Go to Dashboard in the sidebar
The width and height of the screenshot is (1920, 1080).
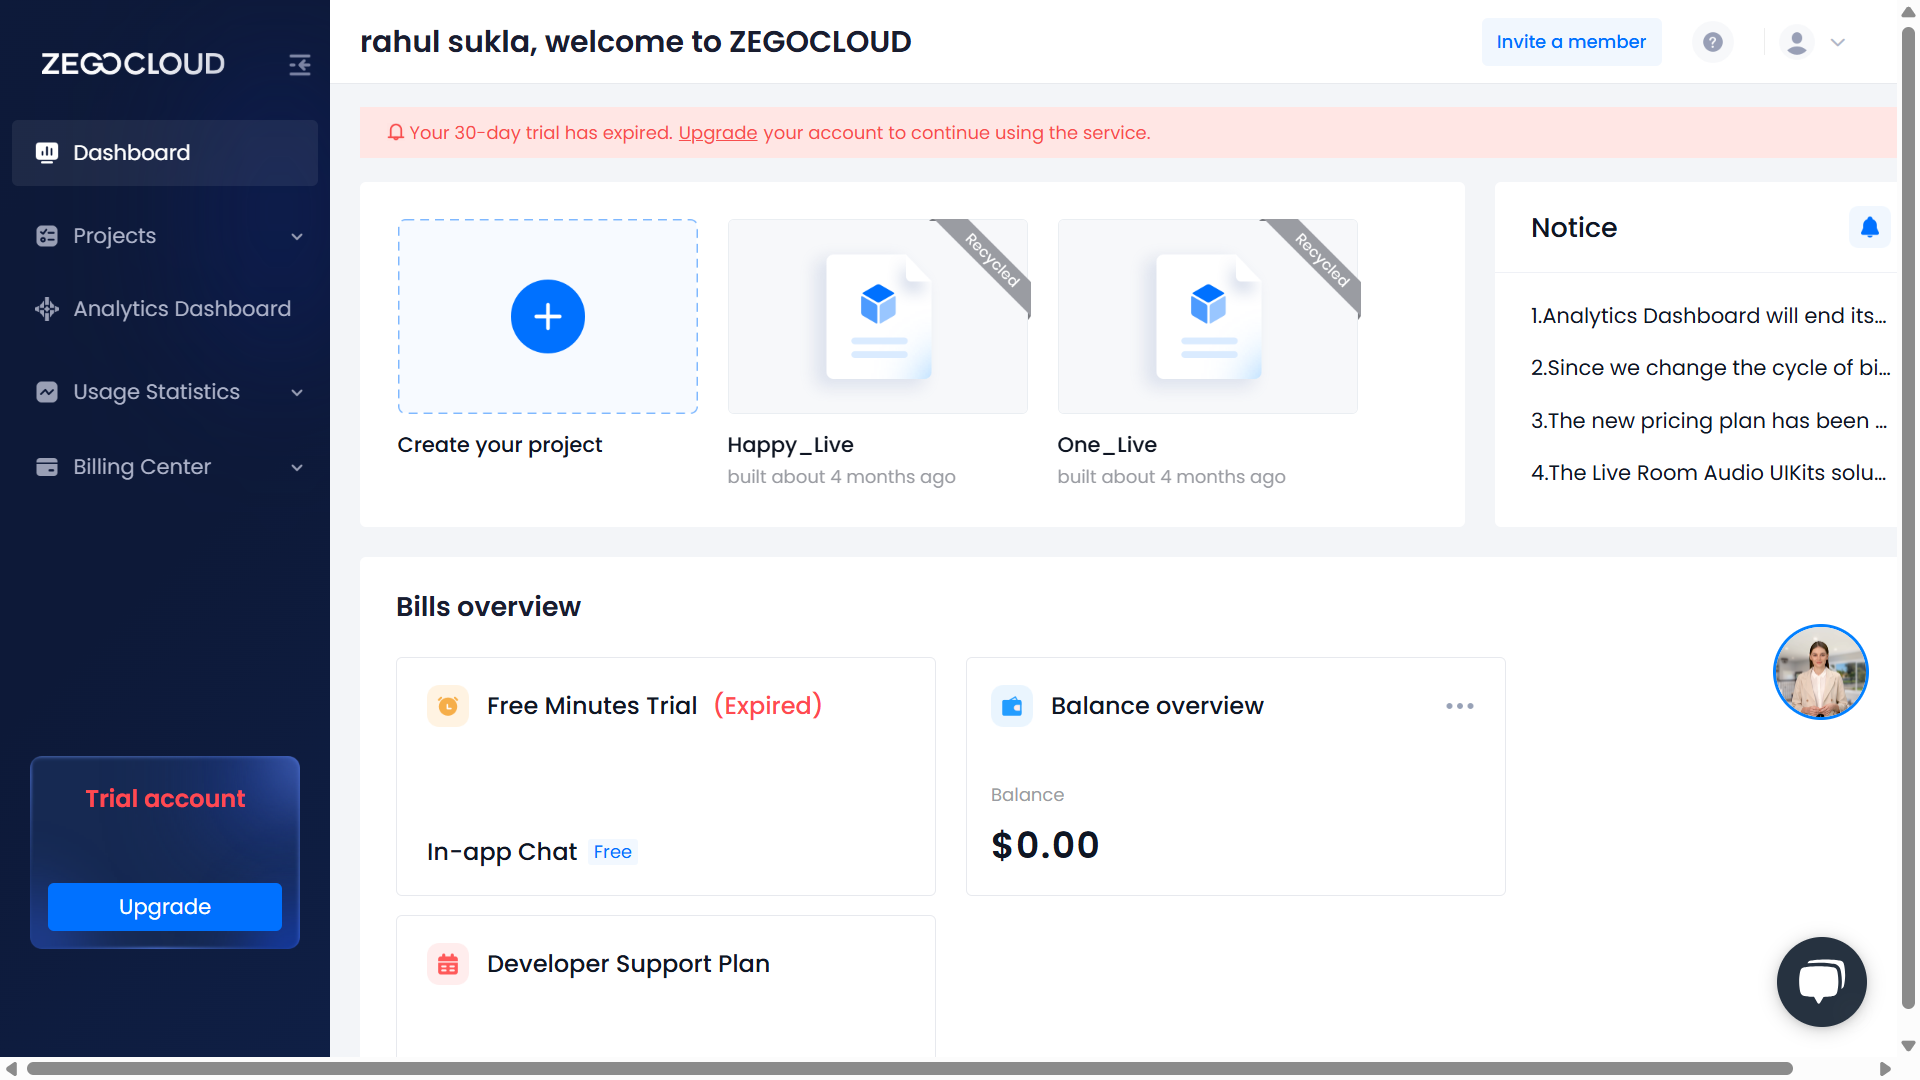[x=165, y=153]
